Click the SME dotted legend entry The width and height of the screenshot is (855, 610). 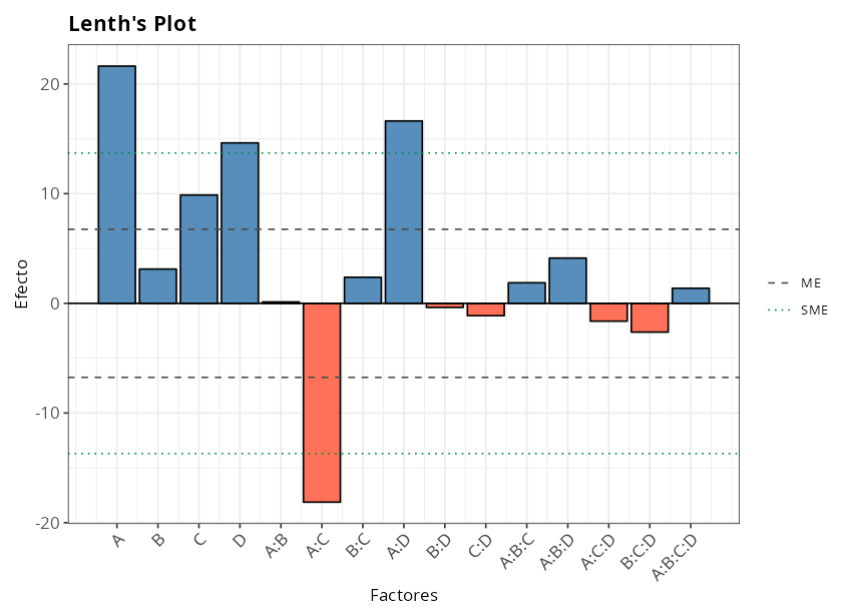(798, 310)
